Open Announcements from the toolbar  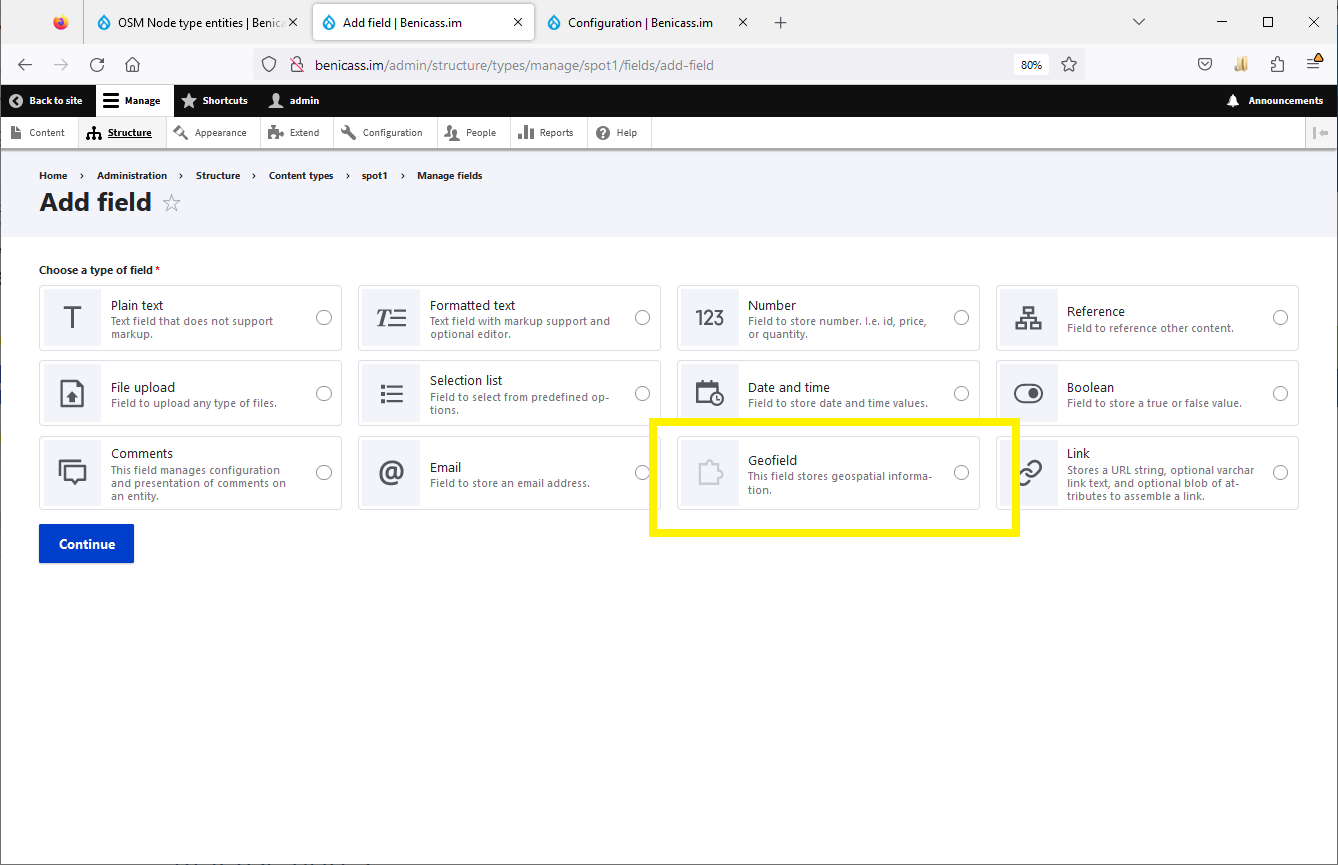click(1276, 101)
